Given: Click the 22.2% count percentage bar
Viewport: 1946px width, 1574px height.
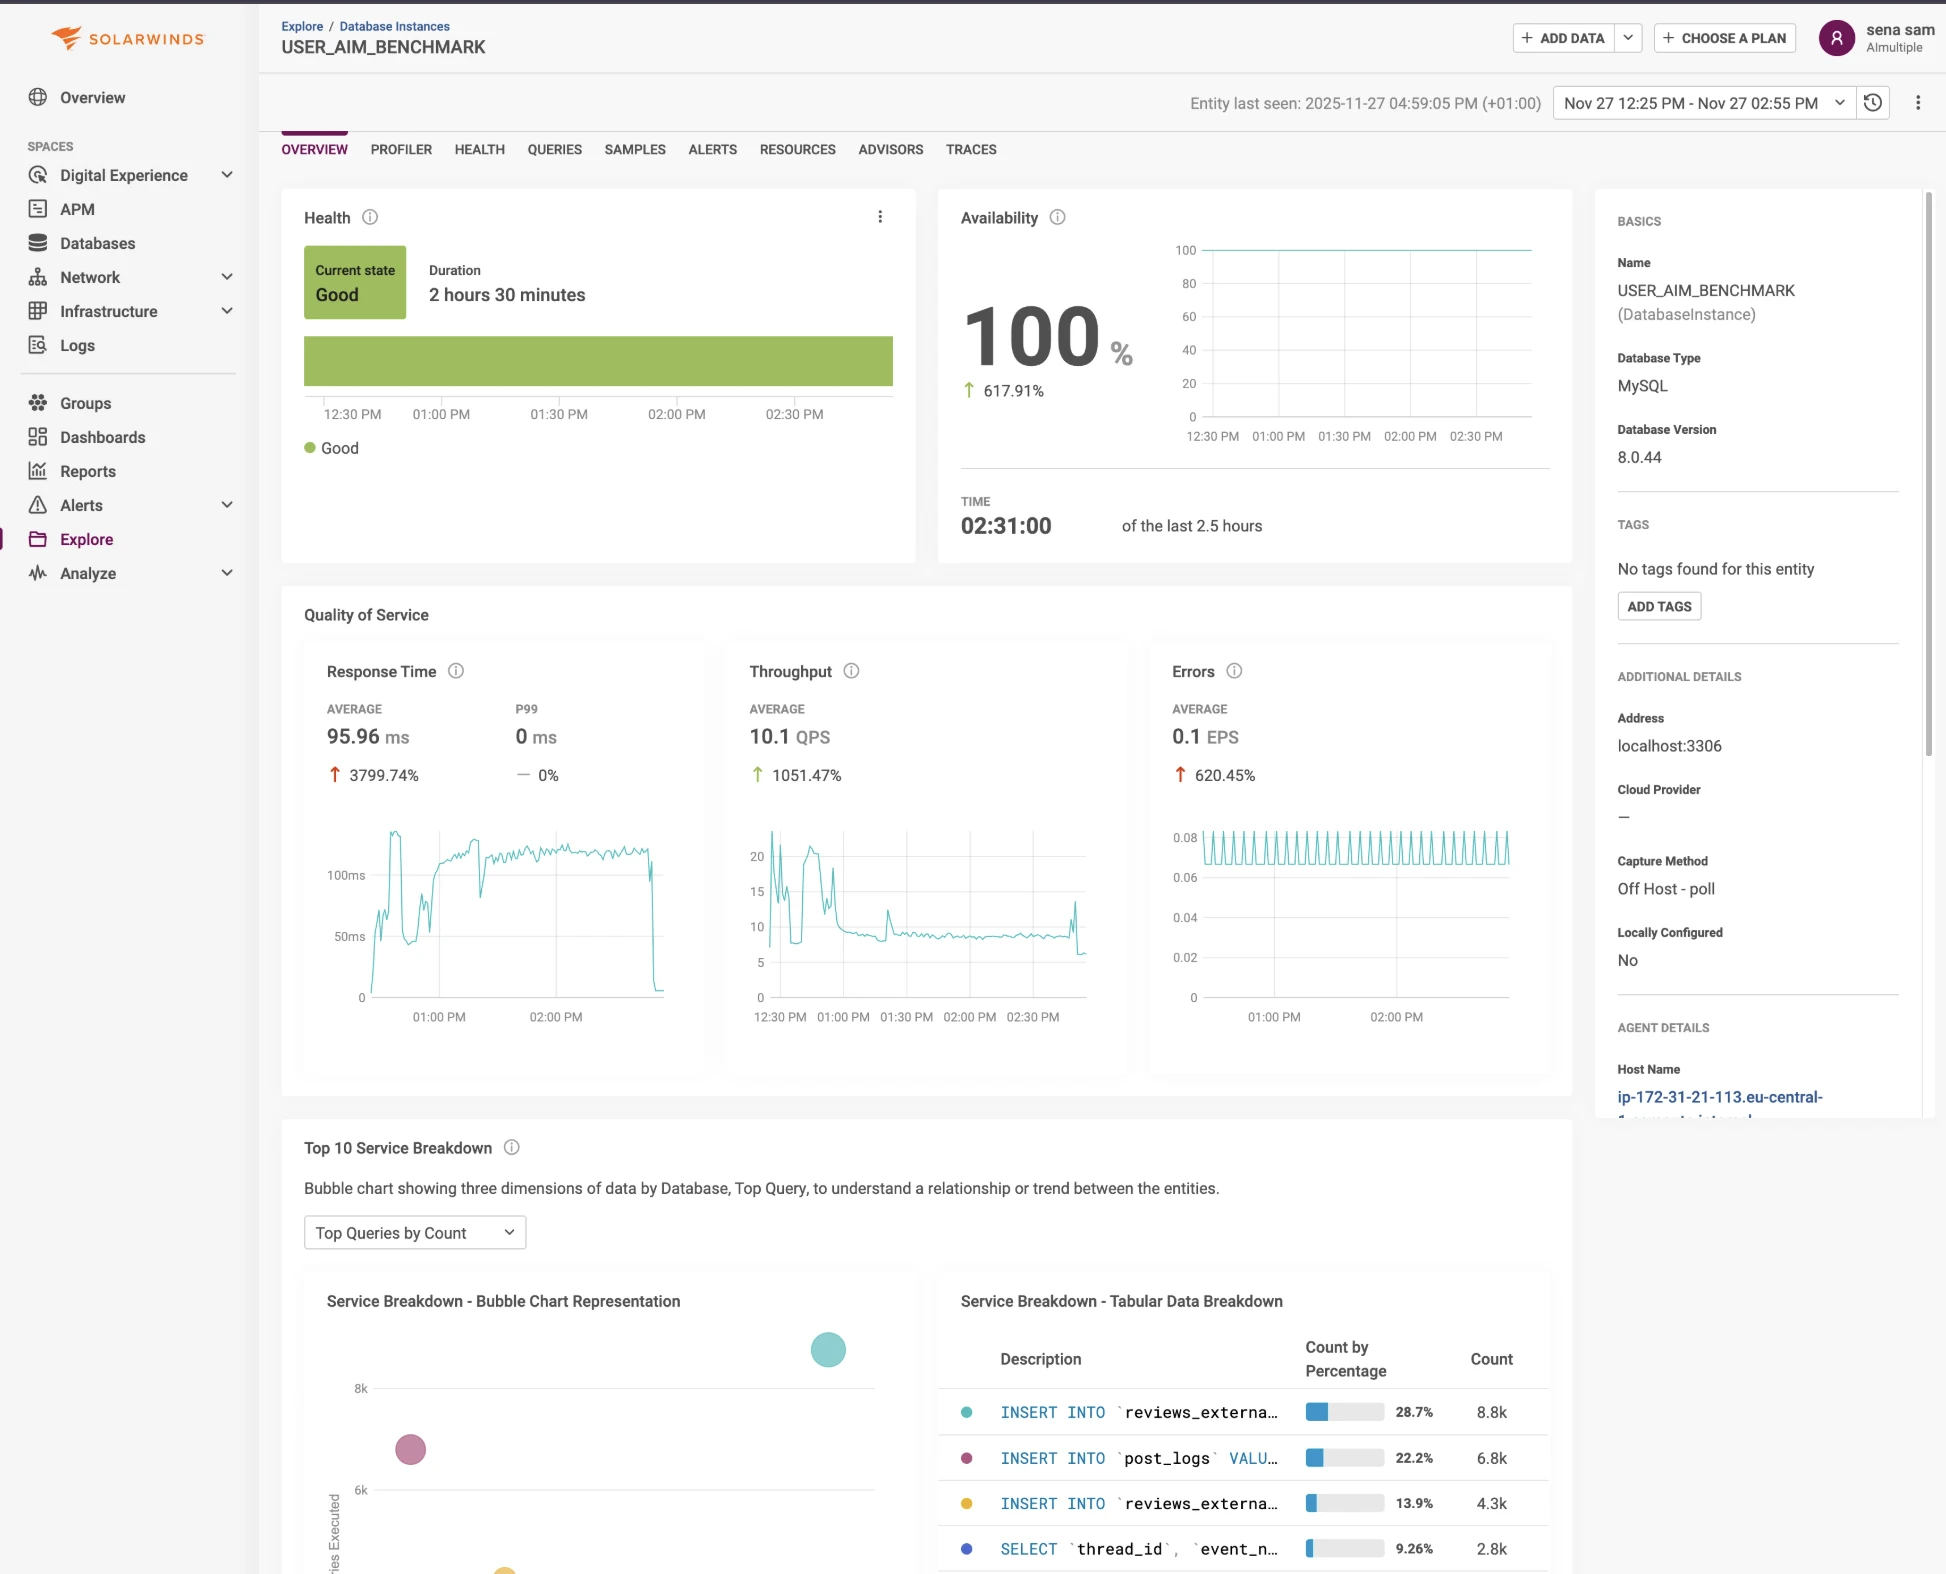Looking at the screenshot, I should coord(1345,1458).
